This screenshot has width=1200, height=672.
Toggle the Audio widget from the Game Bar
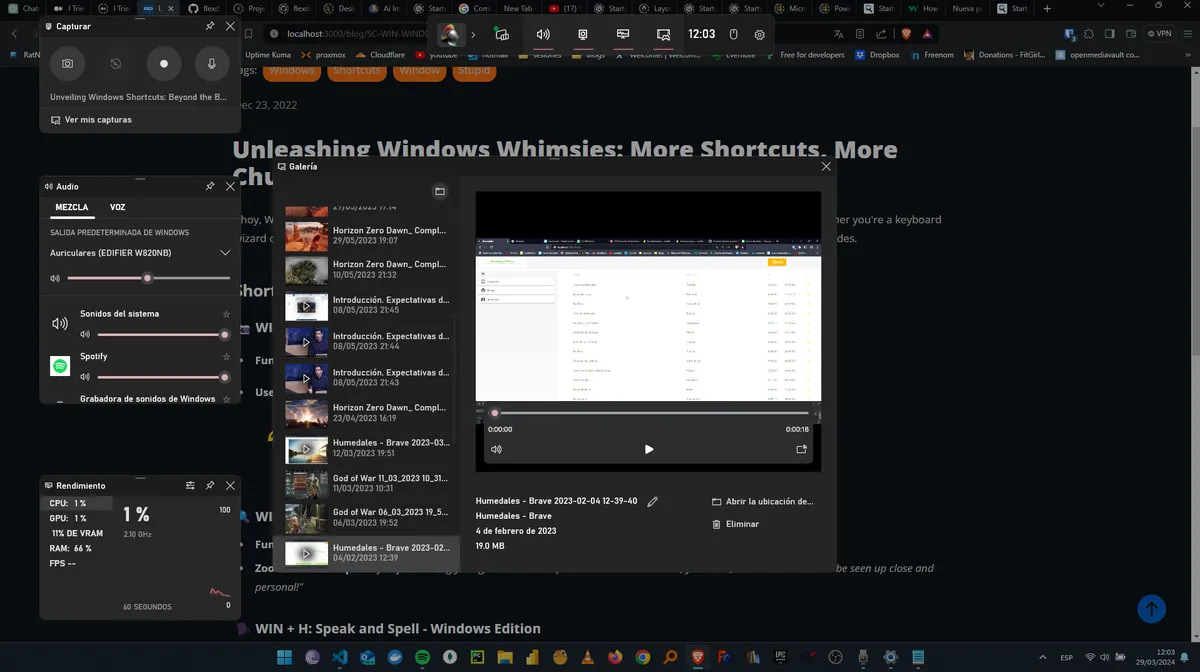pos(543,34)
